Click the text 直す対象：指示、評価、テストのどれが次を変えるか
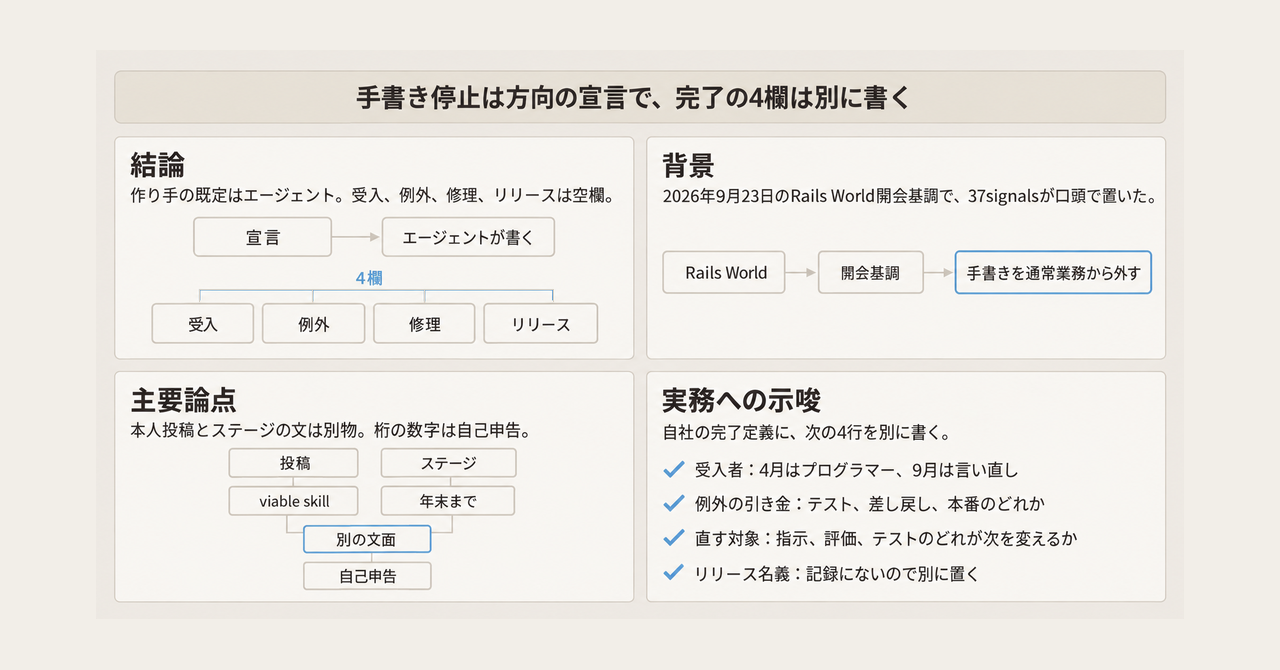 click(886, 538)
